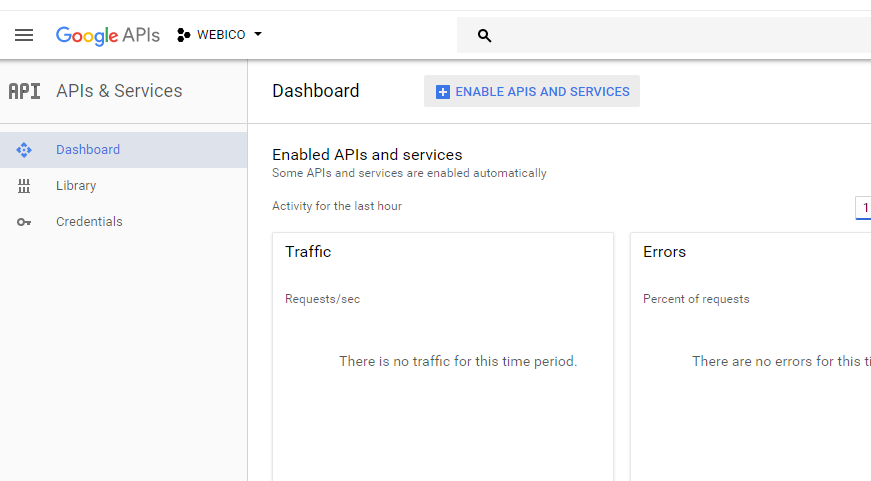
Task: Click the Requests/sec label
Action: click(x=323, y=299)
